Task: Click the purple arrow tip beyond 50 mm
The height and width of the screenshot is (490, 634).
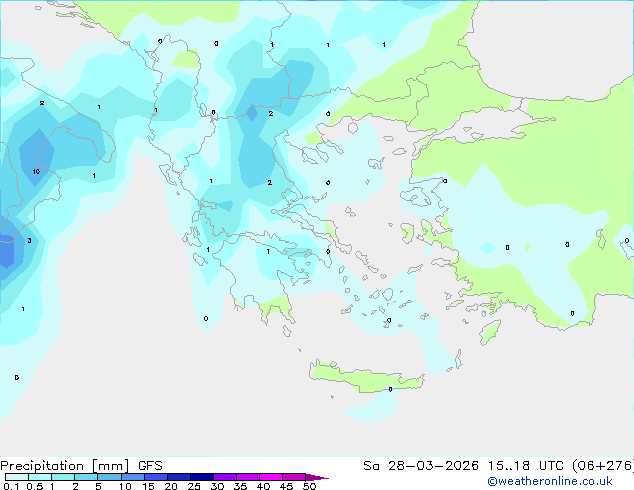Action: tap(317, 477)
